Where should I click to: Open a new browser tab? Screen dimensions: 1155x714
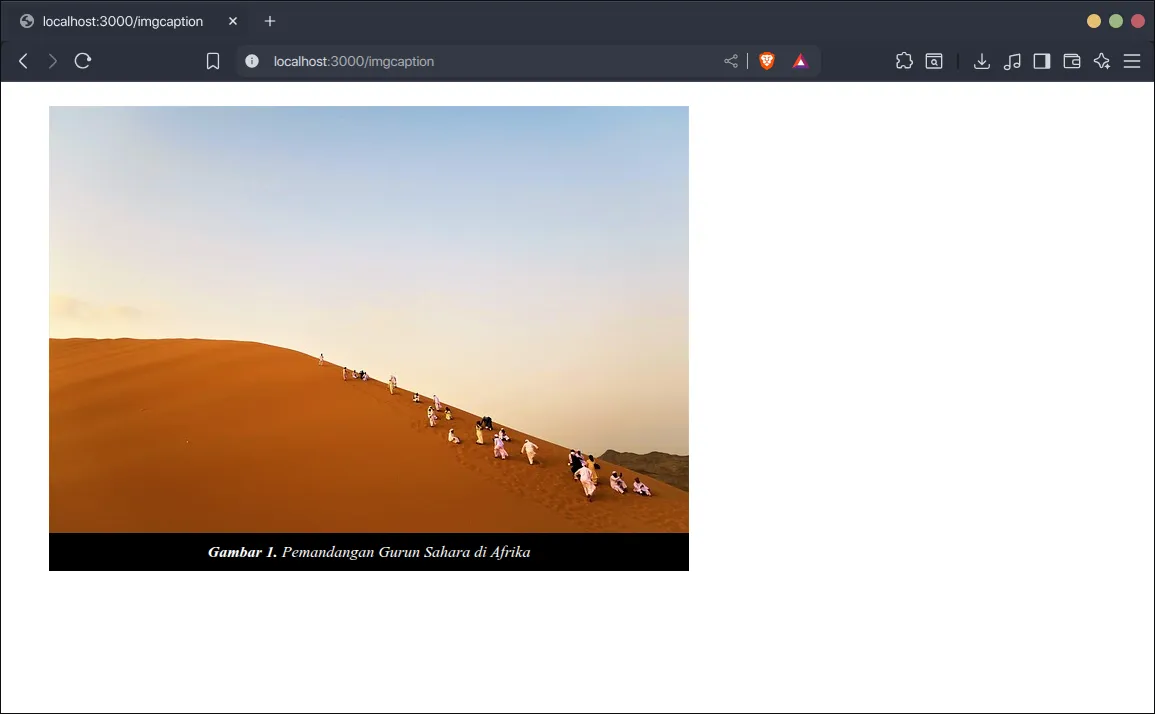coord(269,20)
